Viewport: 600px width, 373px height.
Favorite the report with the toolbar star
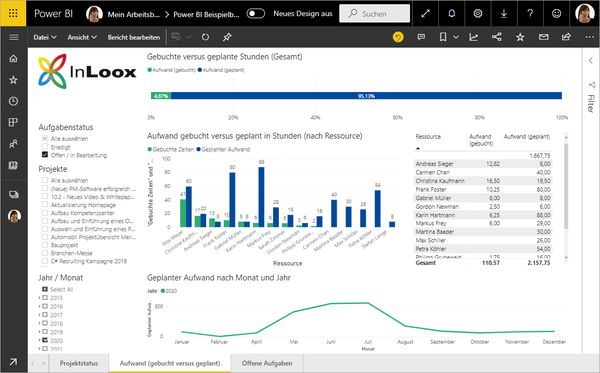point(520,37)
